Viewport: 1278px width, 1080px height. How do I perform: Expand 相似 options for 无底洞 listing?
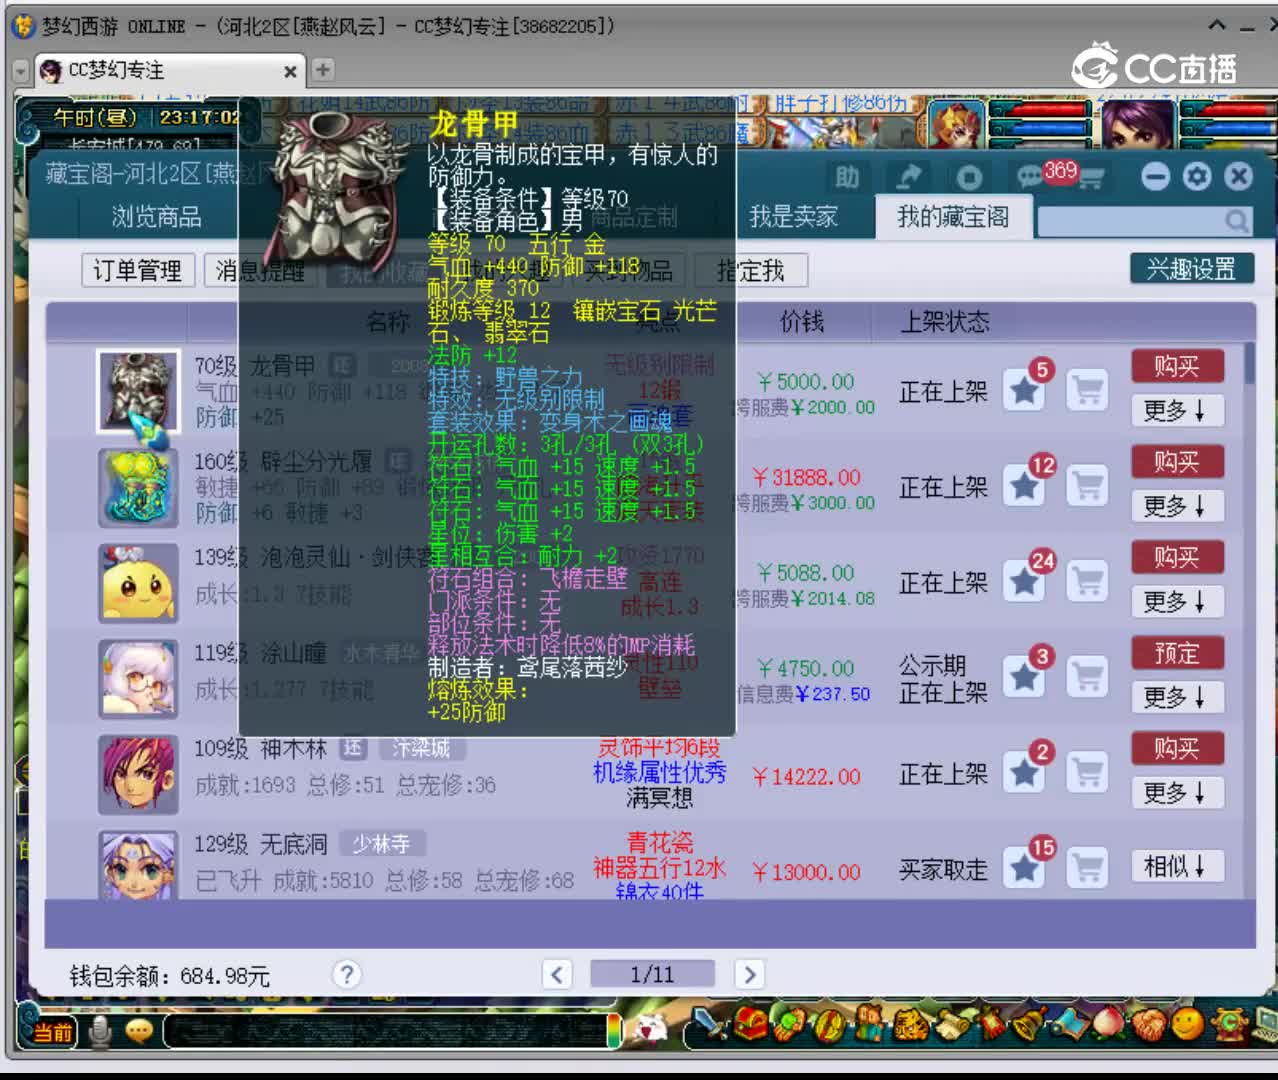click(1177, 866)
